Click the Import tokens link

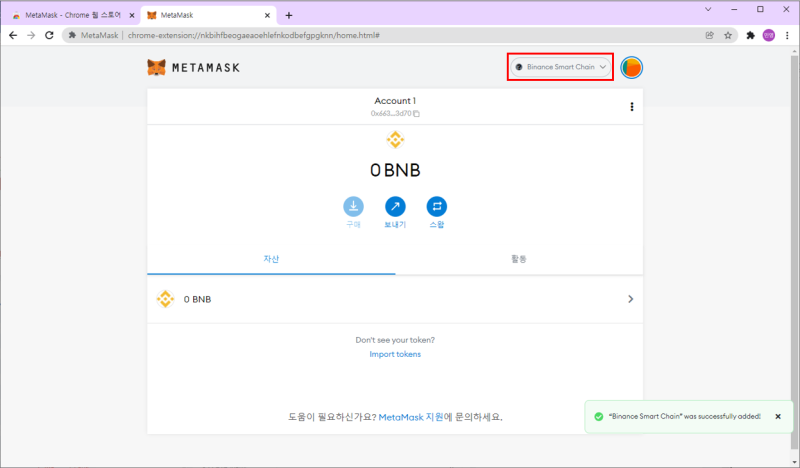pos(395,354)
